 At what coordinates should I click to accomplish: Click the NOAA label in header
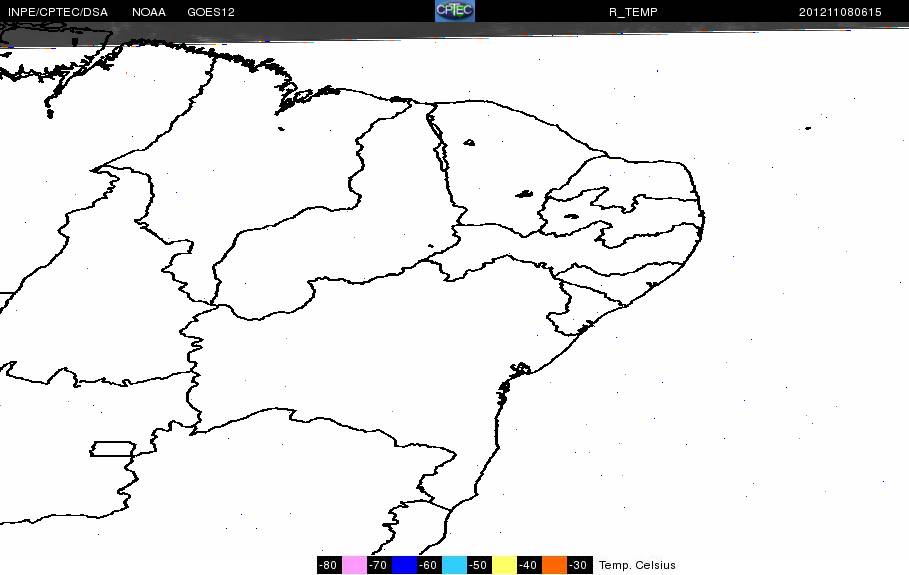[149, 12]
